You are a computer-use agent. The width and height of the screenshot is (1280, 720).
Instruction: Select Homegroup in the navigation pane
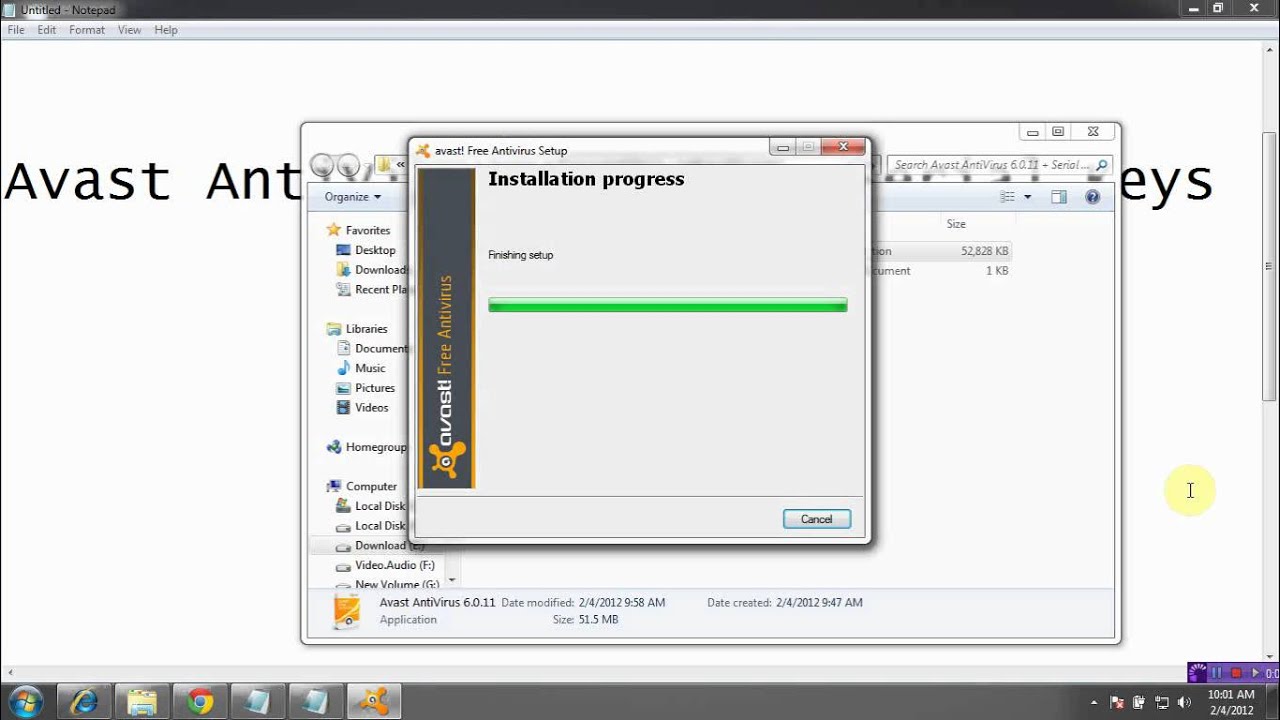click(376, 447)
